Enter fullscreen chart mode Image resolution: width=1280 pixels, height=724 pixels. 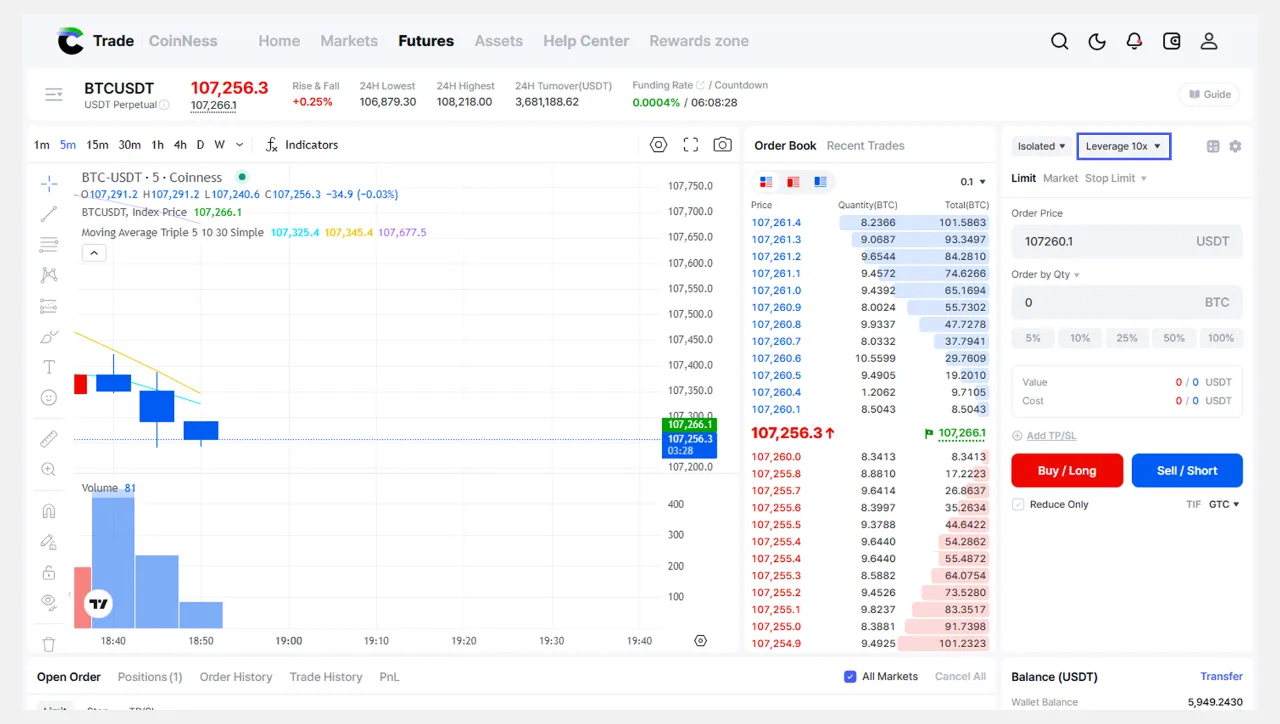[690, 145]
